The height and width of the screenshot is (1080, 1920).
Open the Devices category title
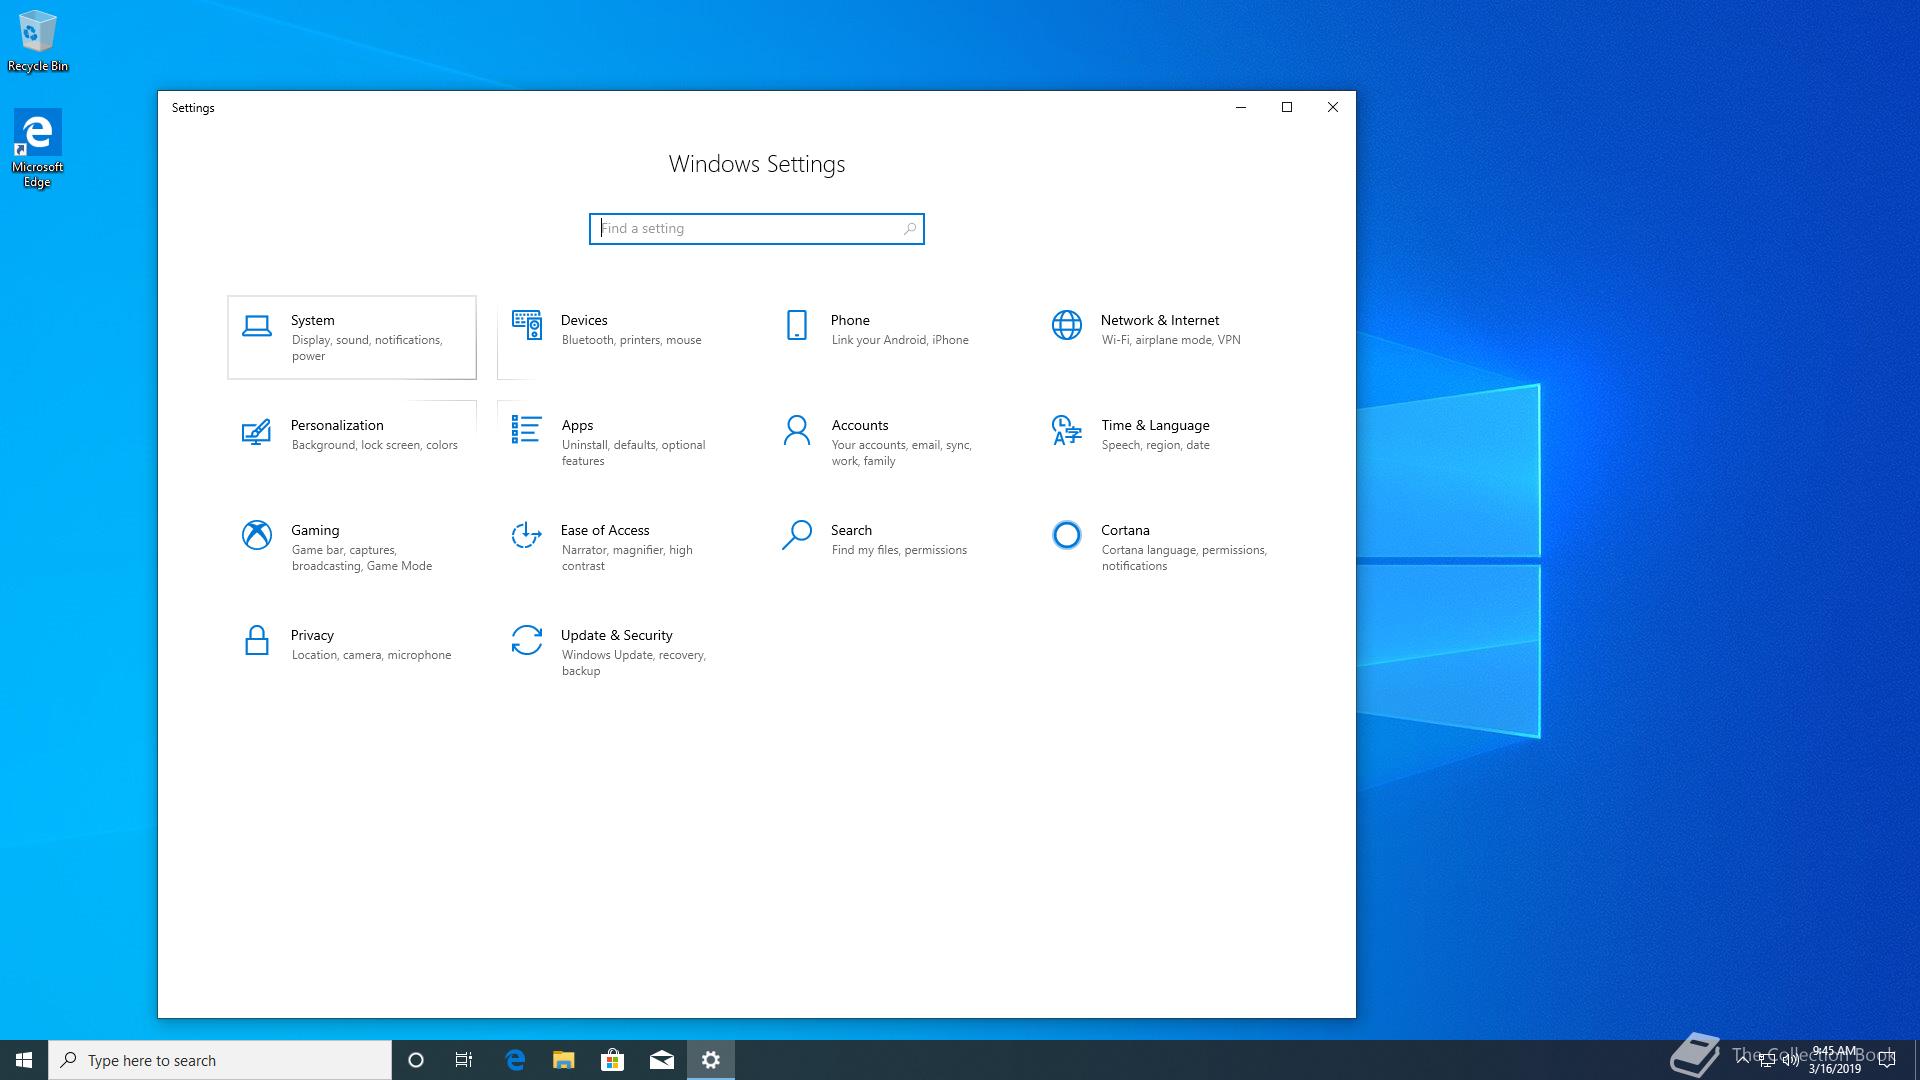click(x=584, y=320)
